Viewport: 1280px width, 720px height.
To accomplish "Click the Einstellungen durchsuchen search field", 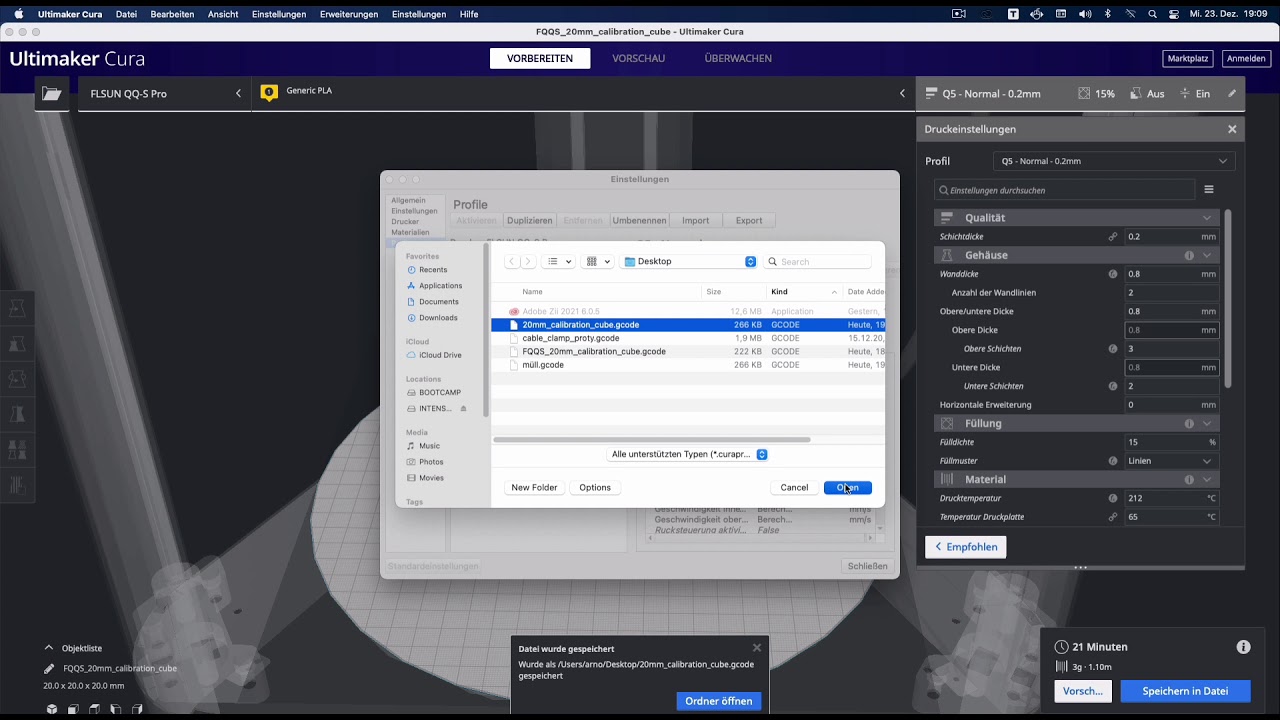I will 1065,190.
